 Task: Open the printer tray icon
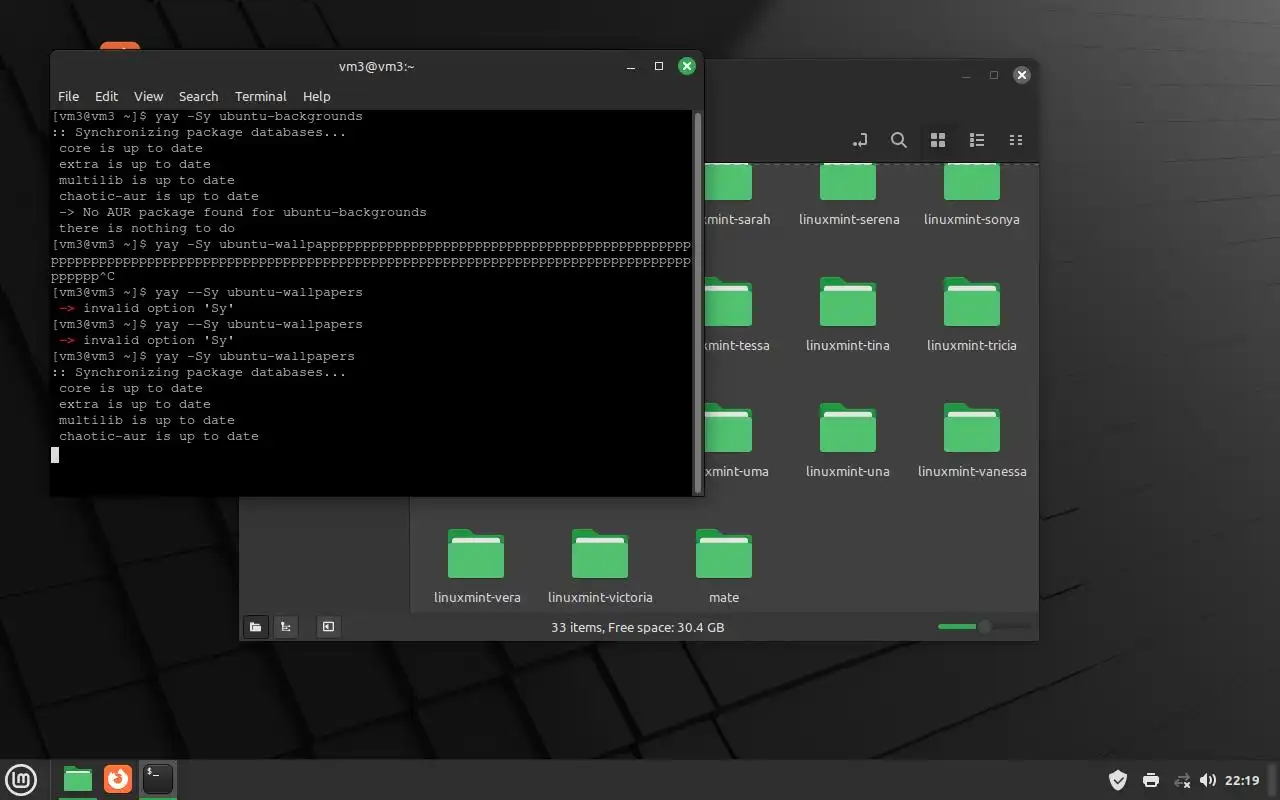pos(1151,780)
